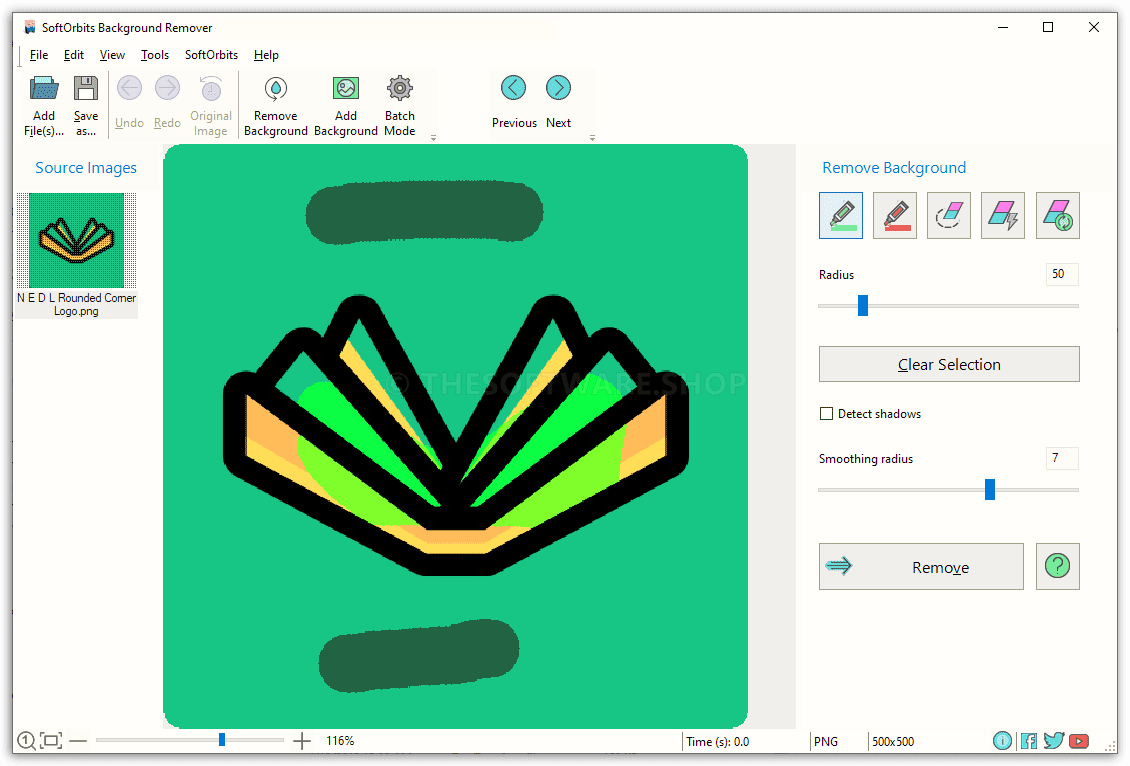The width and height of the screenshot is (1130, 766).
Task: Expand the first toolbar overflow arrow
Action: [x=434, y=138]
